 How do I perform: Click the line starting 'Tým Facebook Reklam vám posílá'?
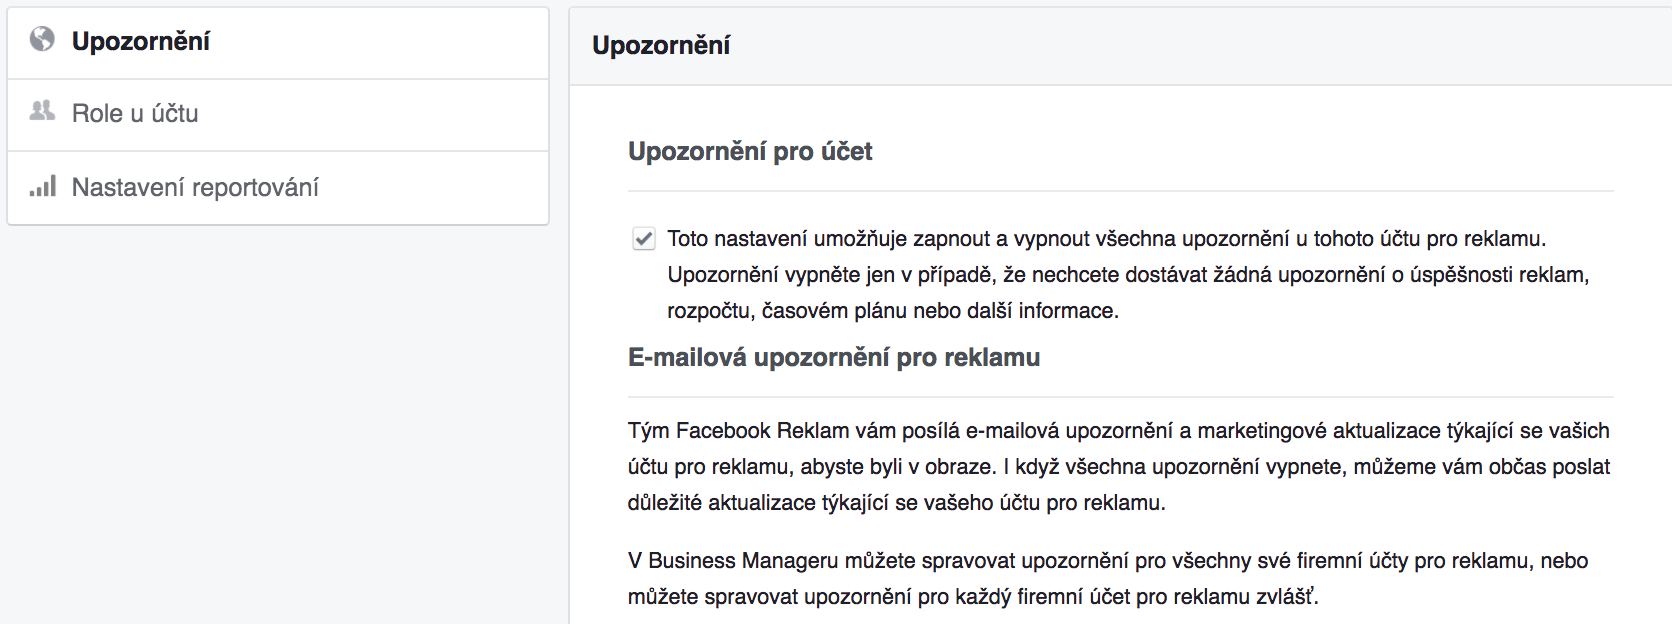tap(1119, 431)
